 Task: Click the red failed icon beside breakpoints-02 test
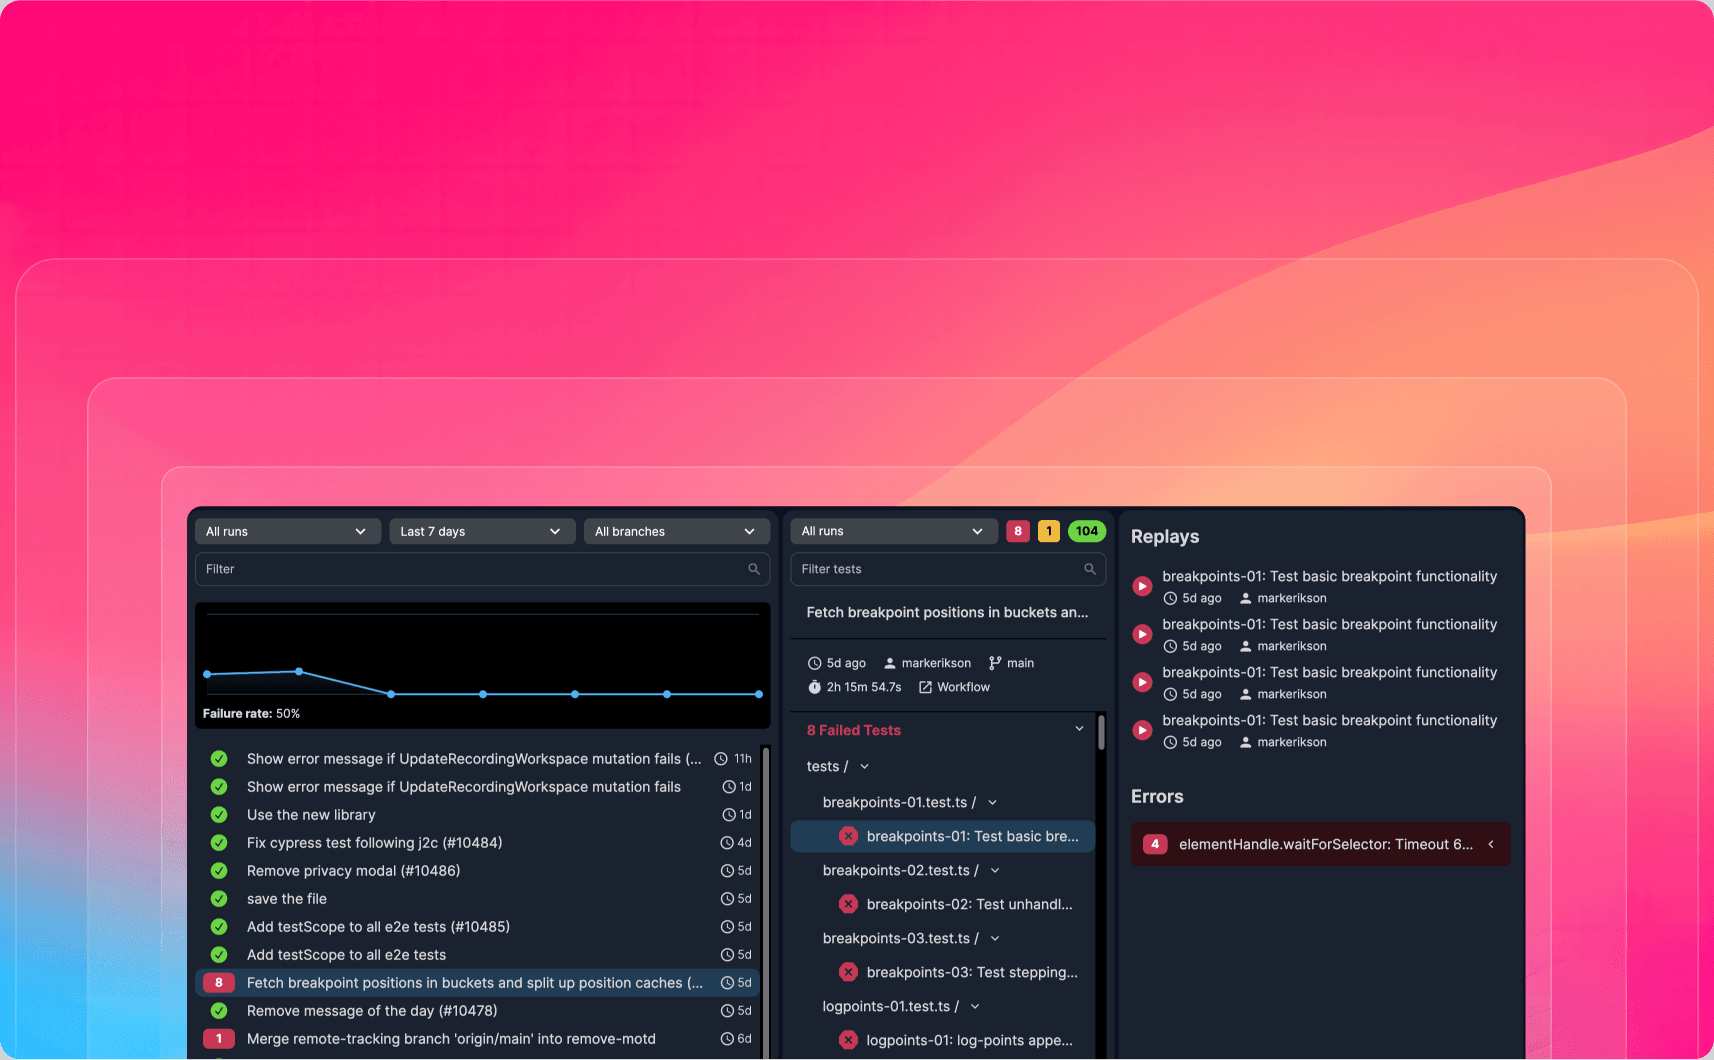tap(848, 904)
